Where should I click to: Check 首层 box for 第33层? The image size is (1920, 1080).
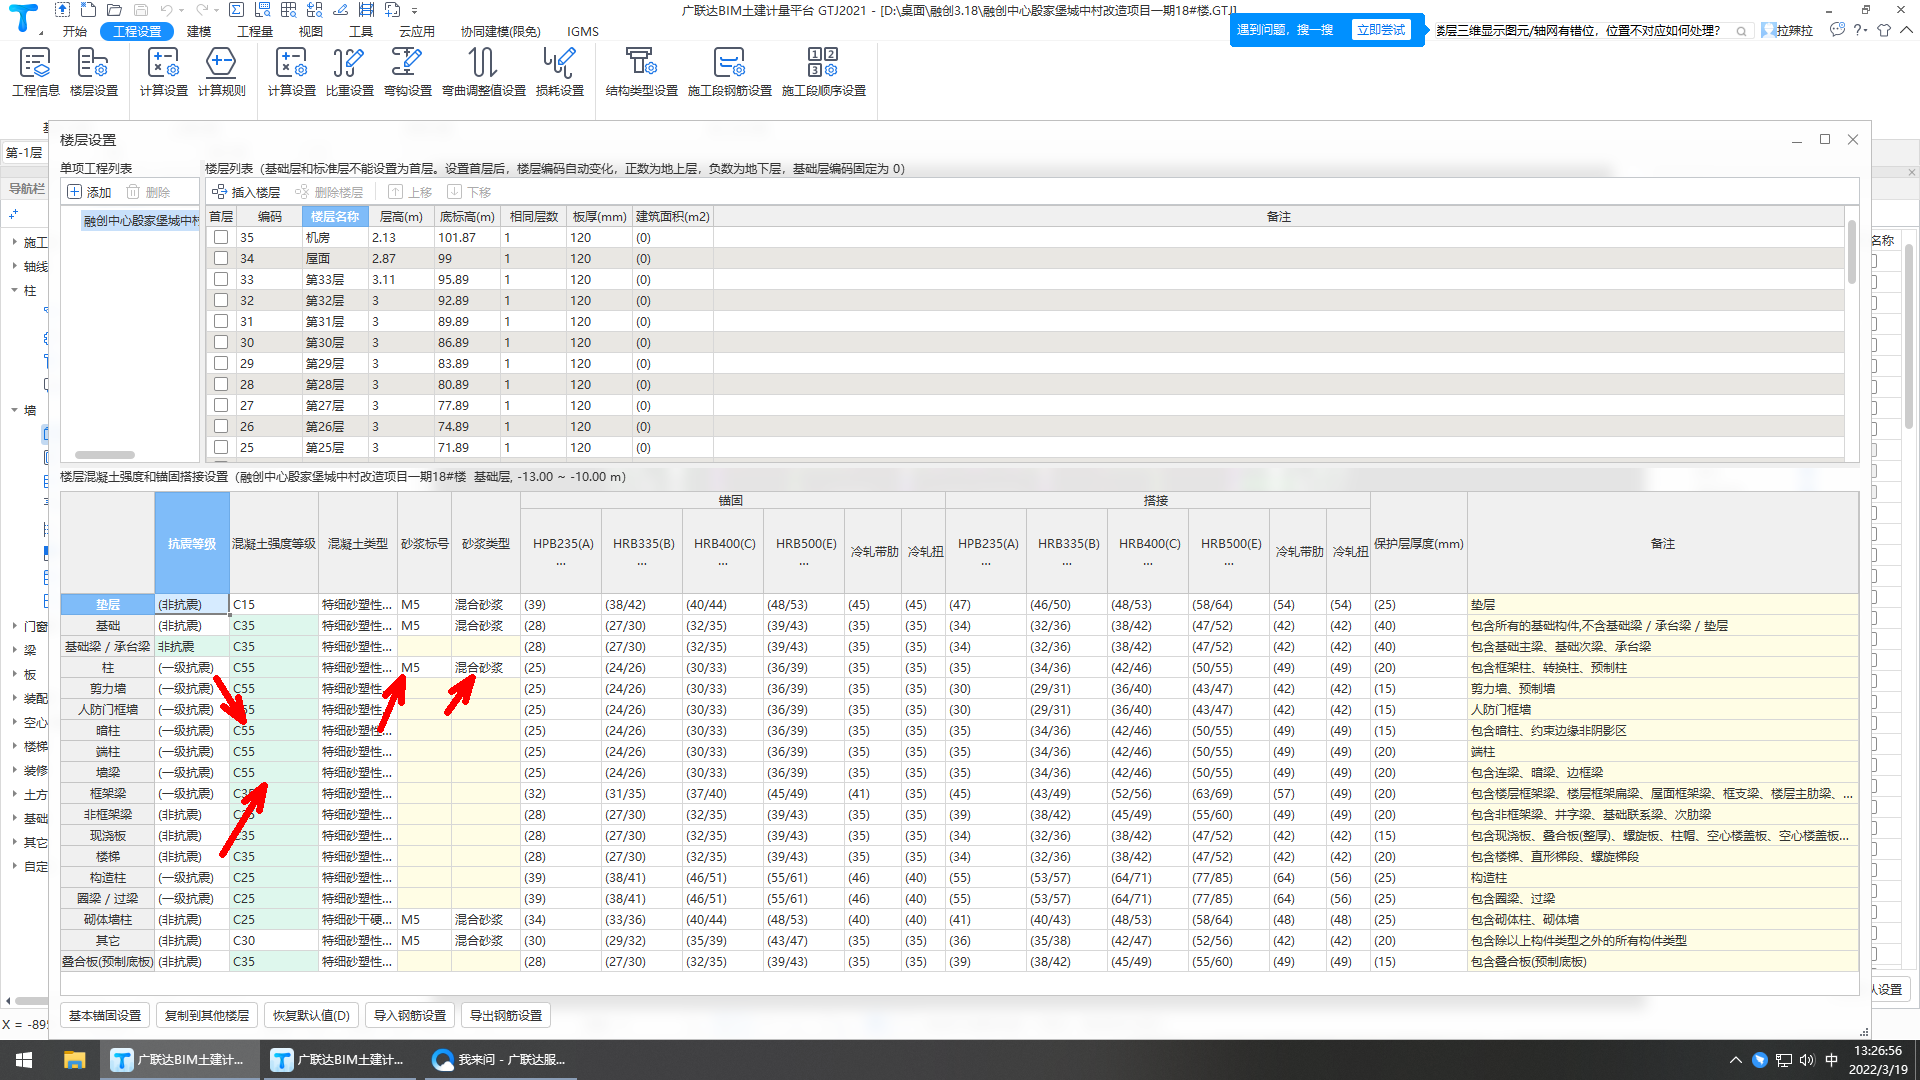point(221,280)
